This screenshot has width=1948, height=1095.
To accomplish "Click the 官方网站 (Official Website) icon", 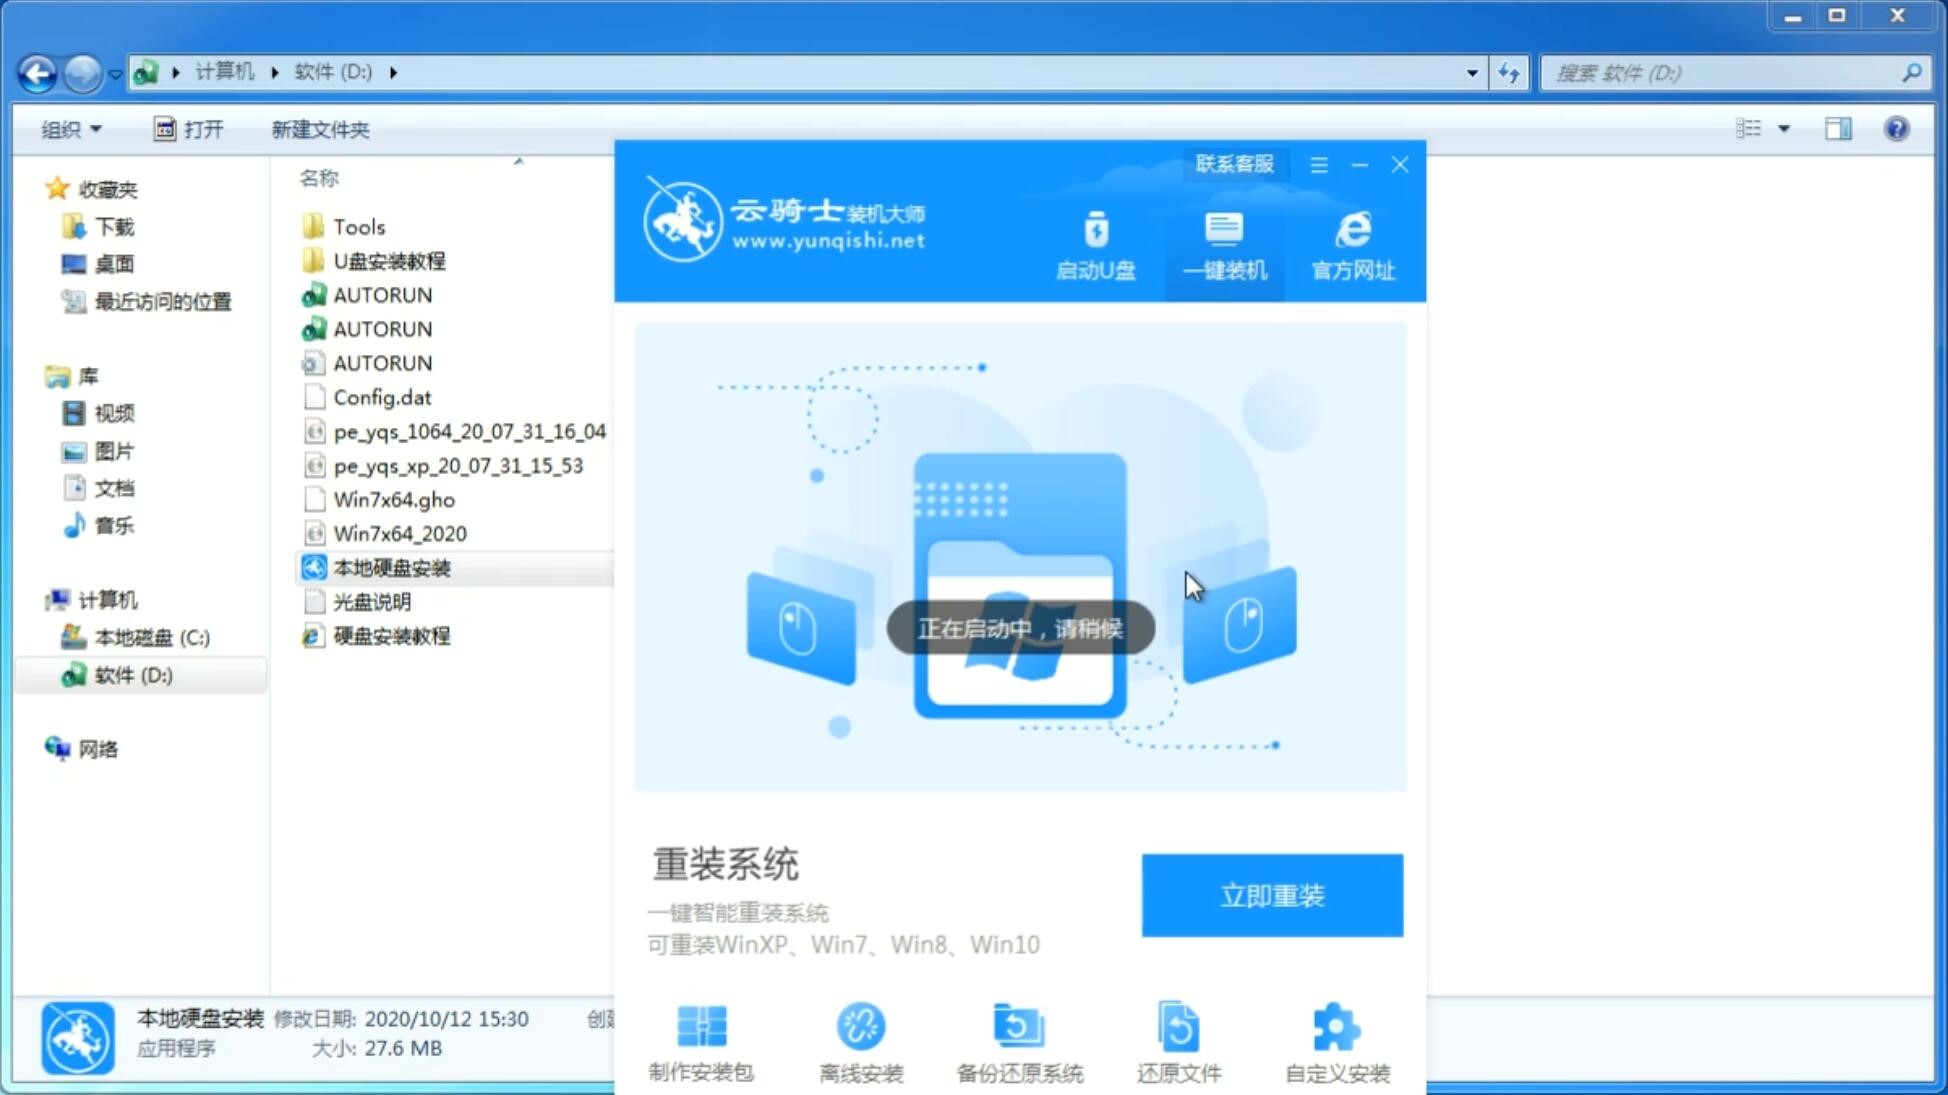I will click(x=1351, y=244).
